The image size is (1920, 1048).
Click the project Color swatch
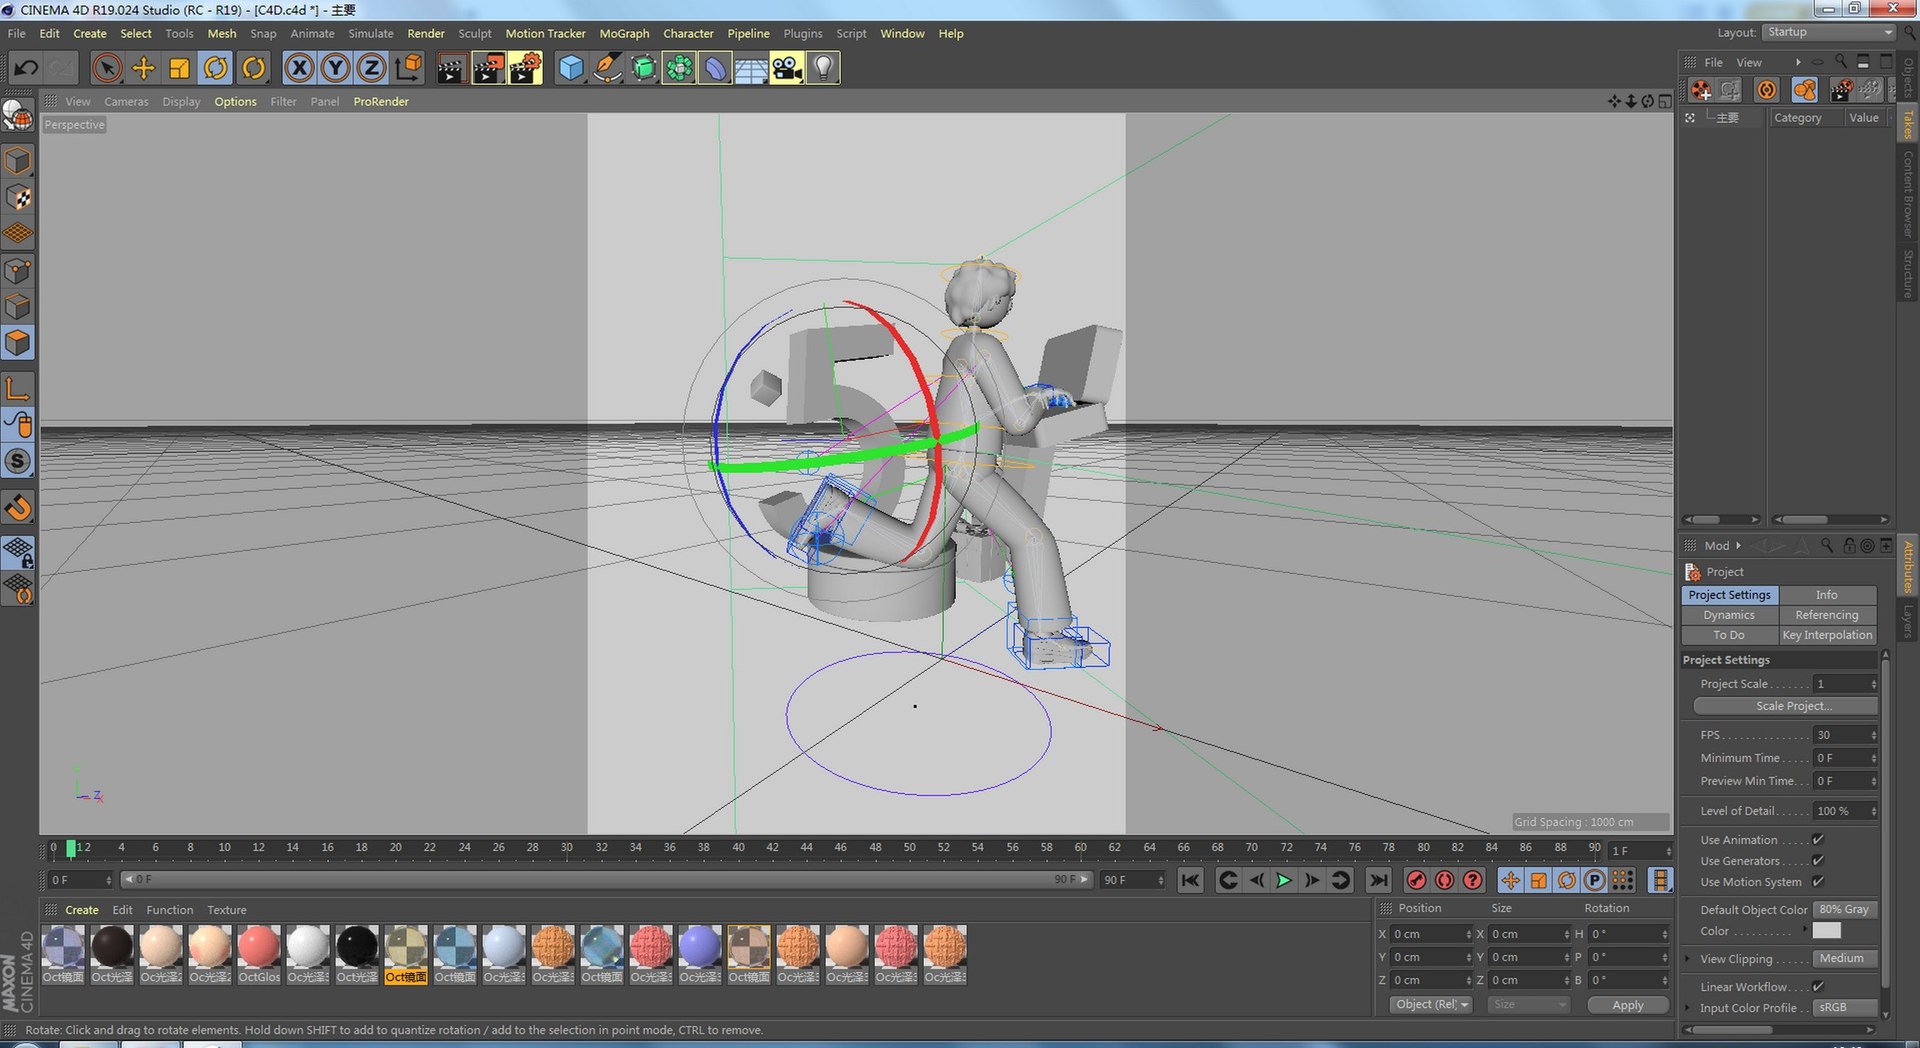pos(1827,931)
